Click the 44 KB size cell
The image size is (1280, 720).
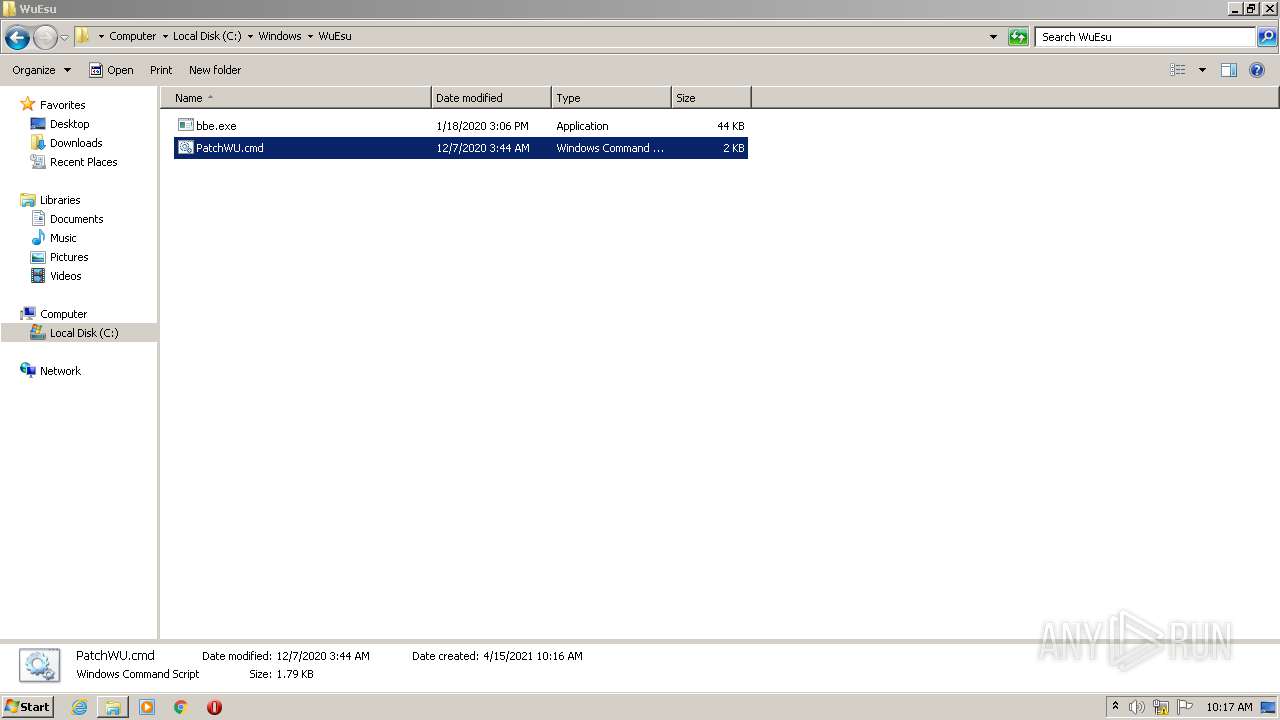tap(730, 126)
